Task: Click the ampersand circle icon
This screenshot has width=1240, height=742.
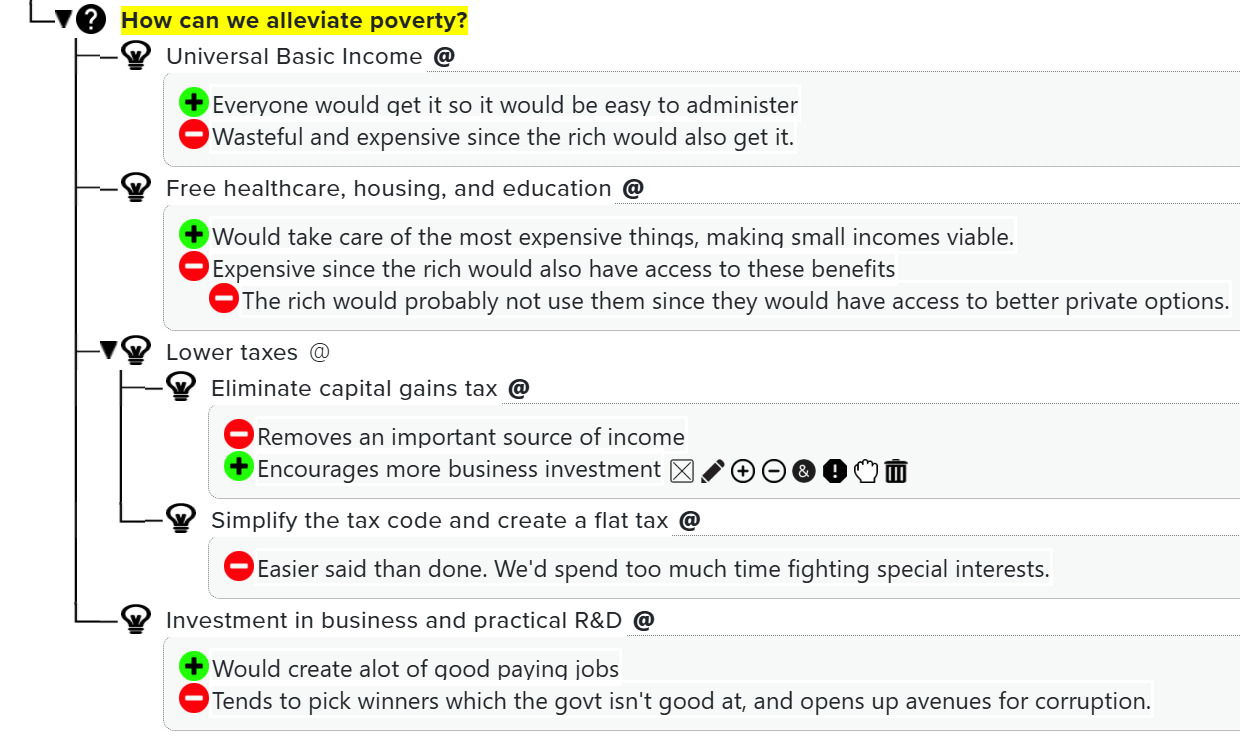Action: tap(804, 471)
